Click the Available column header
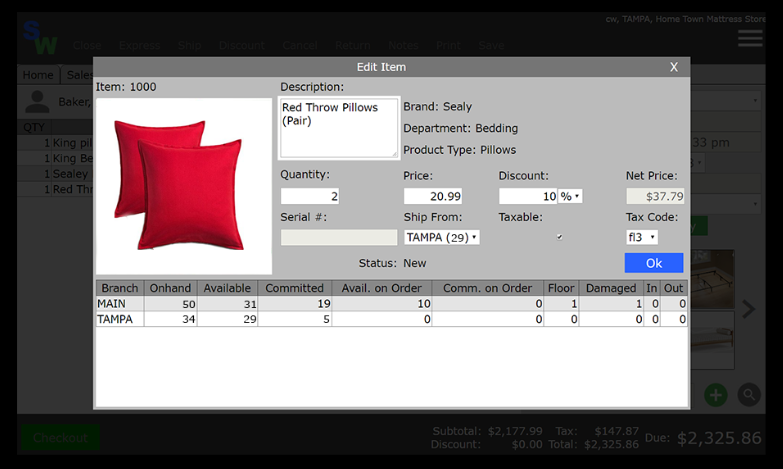This screenshot has width=783, height=469. [227, 288]
